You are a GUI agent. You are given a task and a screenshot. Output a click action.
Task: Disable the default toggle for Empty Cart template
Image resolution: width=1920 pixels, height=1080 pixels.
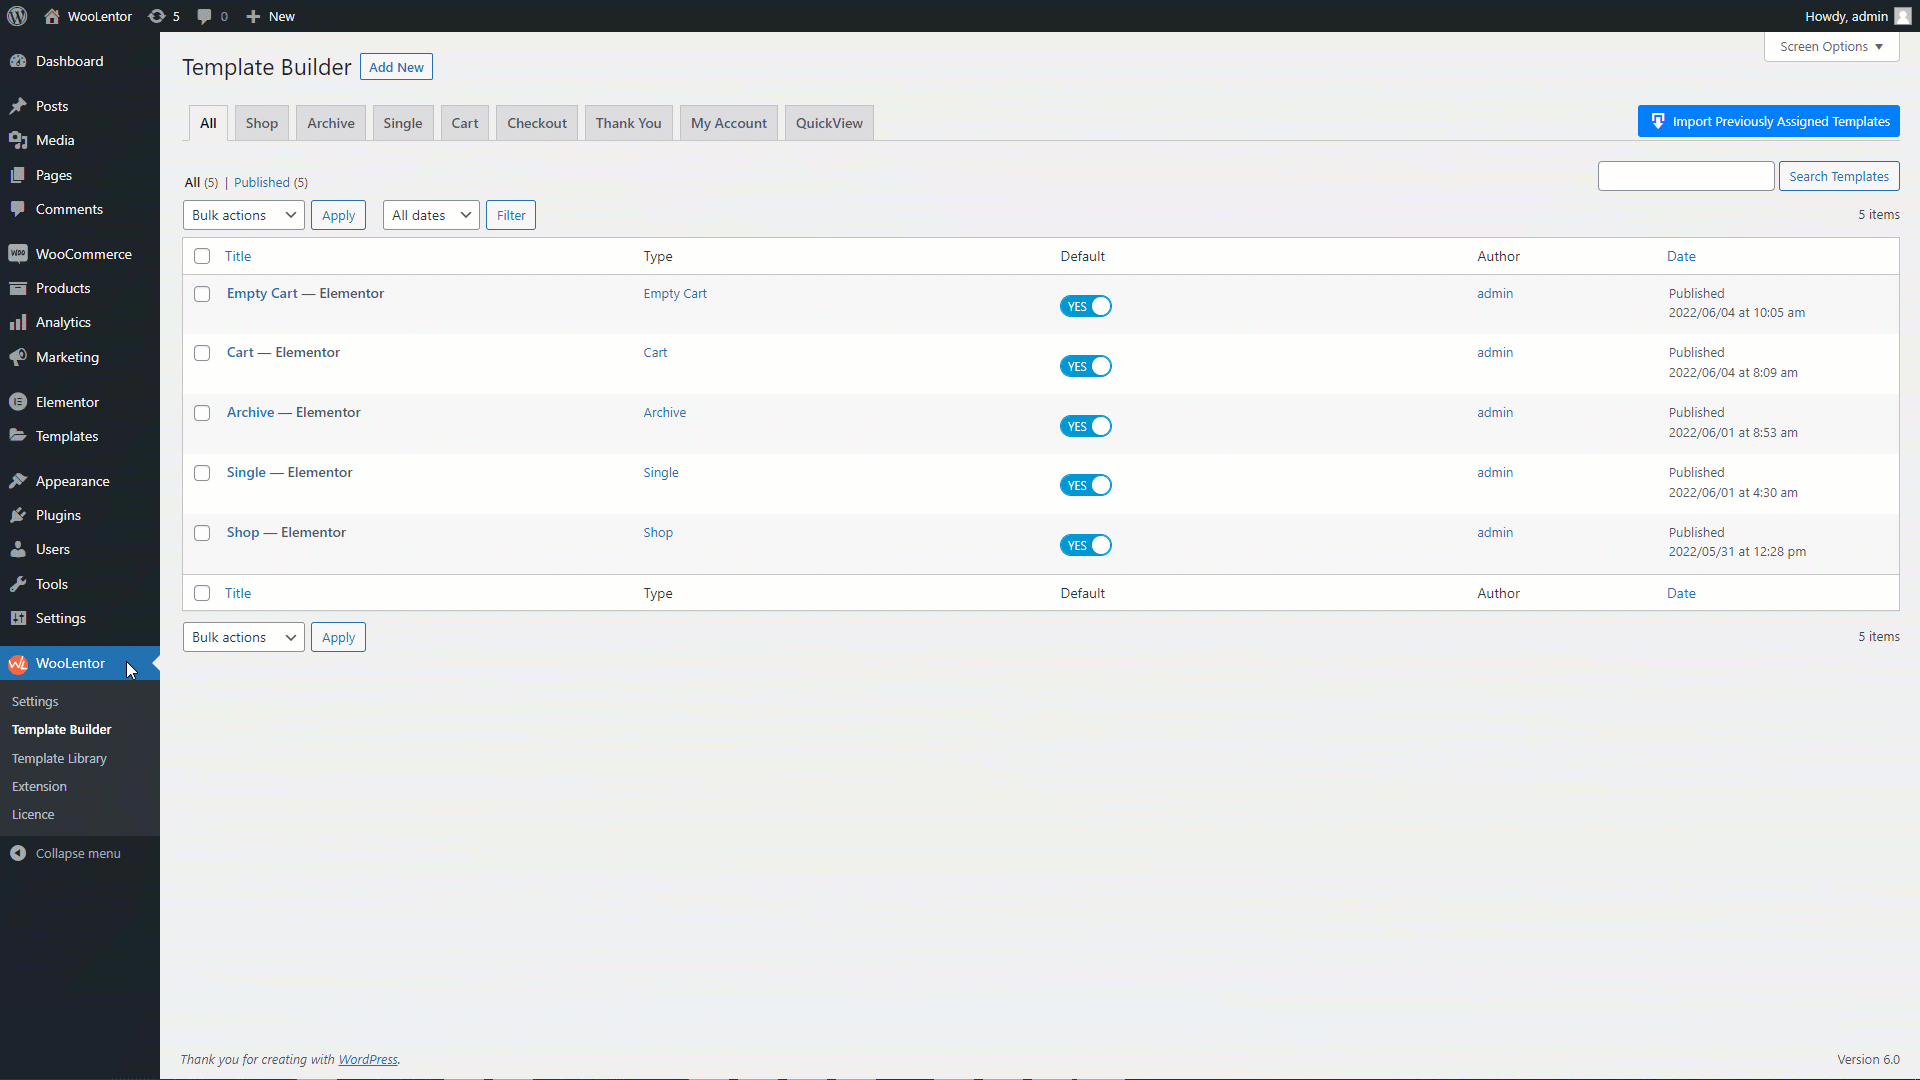(1085, 306)
